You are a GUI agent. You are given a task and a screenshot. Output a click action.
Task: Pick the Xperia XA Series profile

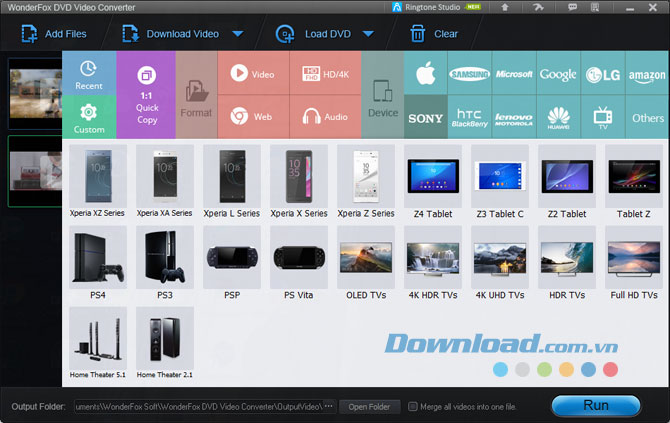pos(165,182)
